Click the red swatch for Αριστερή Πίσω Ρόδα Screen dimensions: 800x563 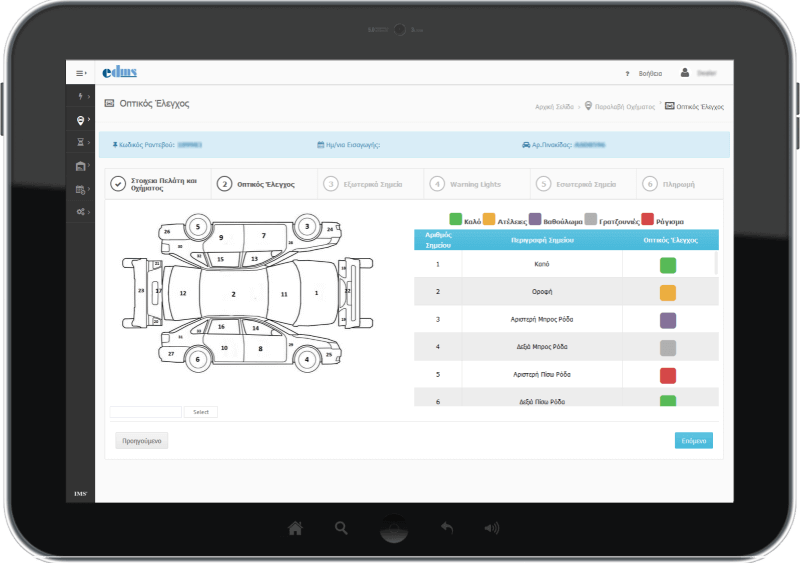point(668,375)
